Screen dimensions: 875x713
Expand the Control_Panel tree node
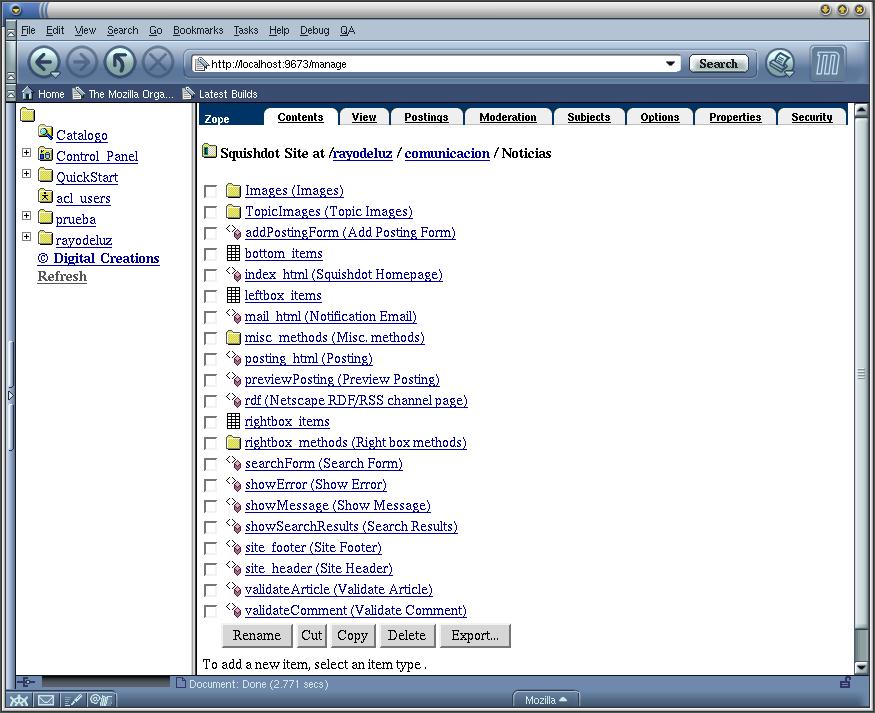point(26,152)
